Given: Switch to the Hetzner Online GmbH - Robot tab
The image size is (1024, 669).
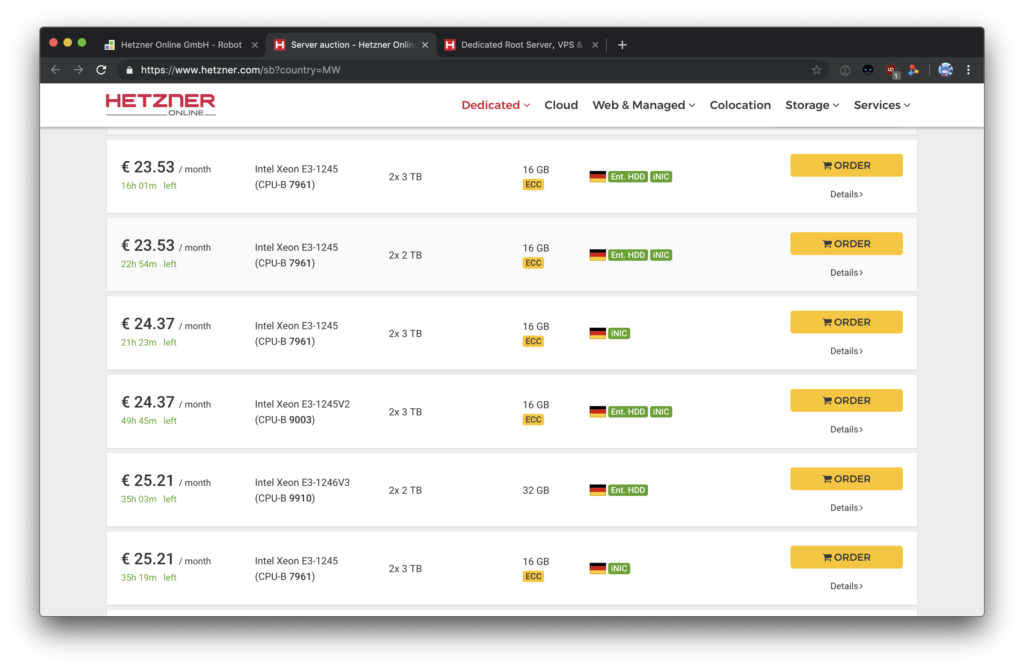Looking at the screenshot, I should [181, 44].
